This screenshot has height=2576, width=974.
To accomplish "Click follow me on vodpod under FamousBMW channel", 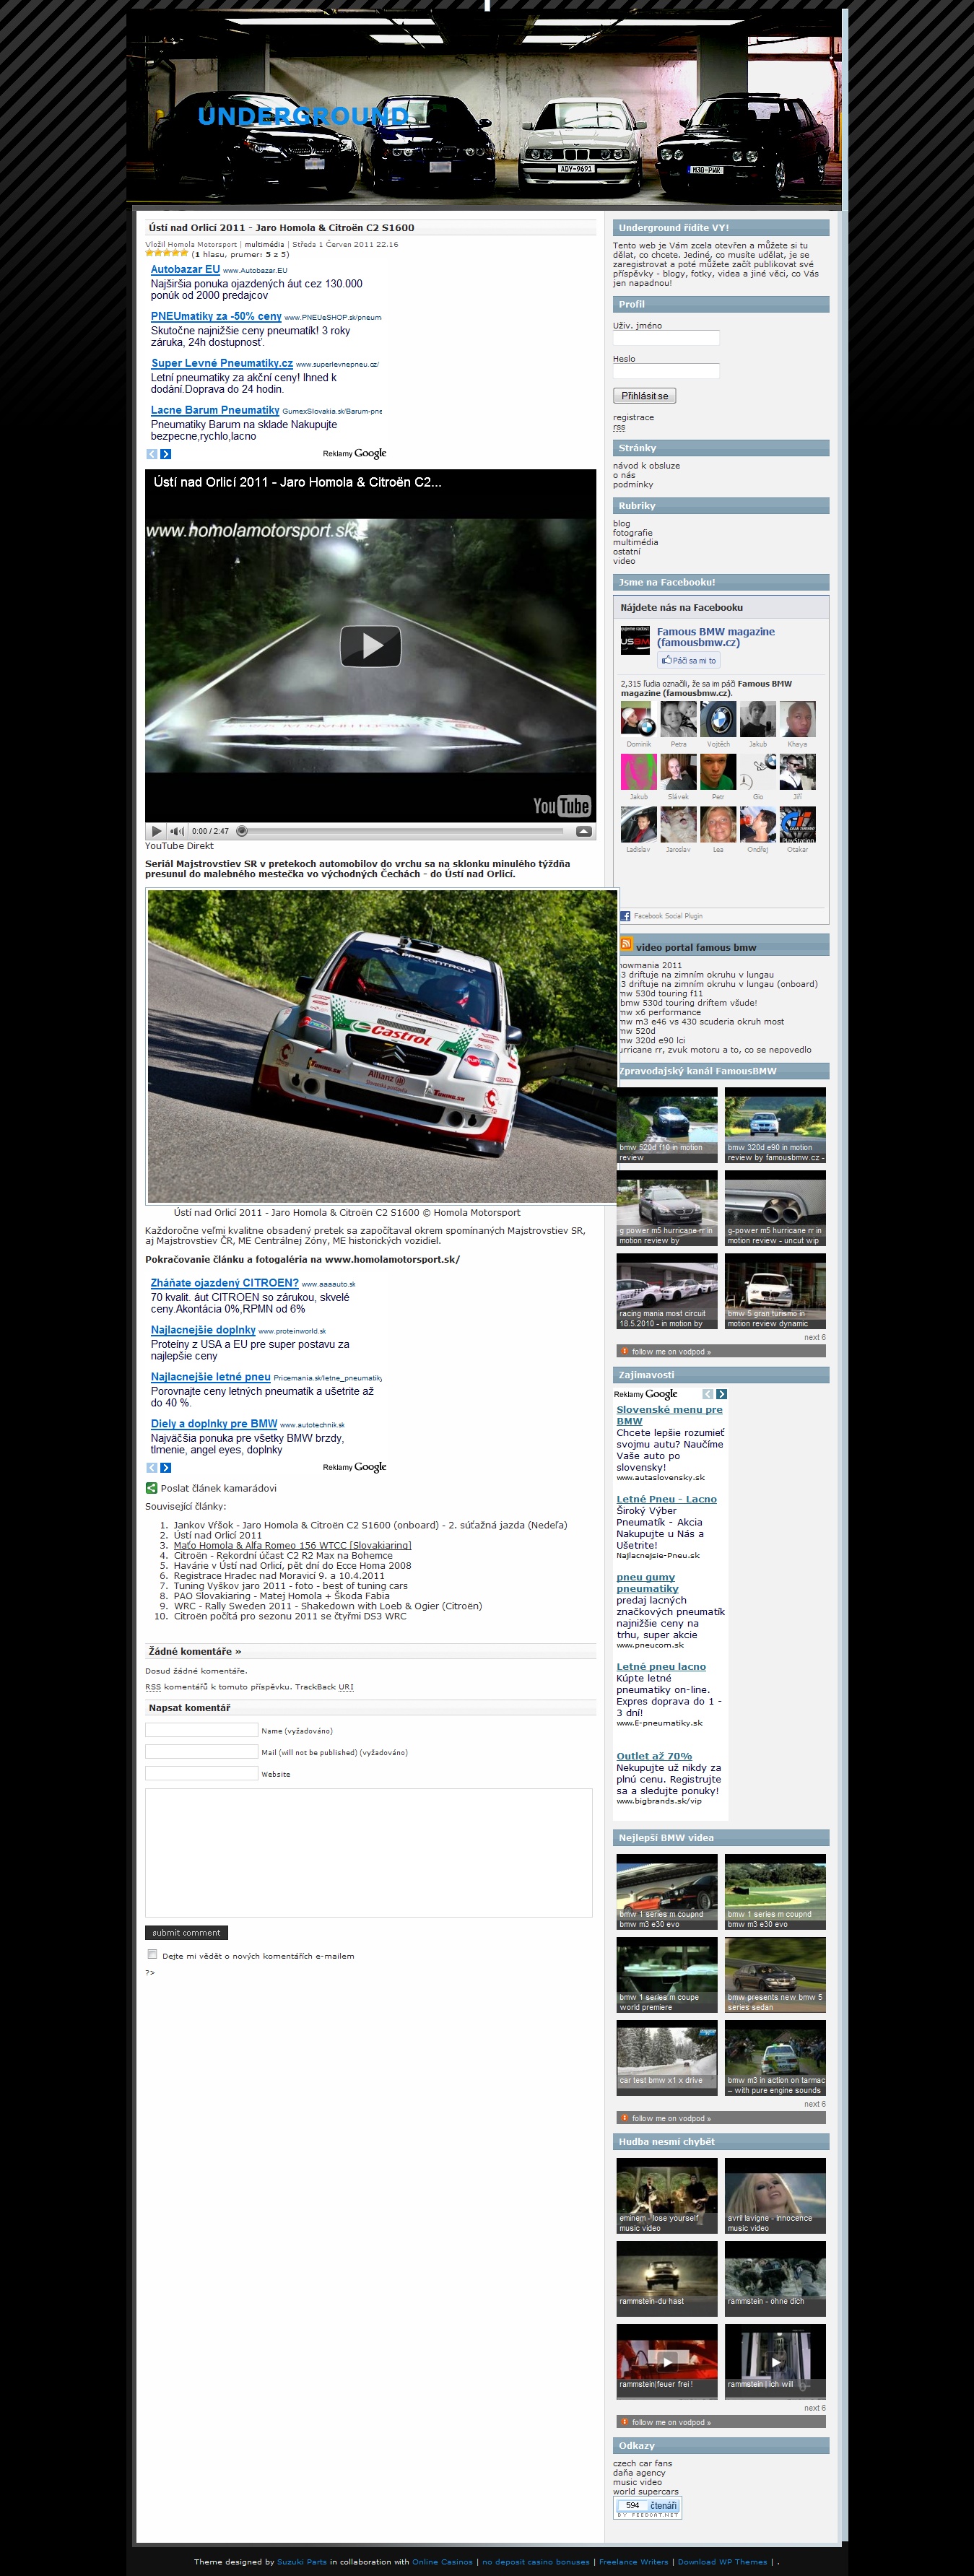I will tap(671, 1351).
